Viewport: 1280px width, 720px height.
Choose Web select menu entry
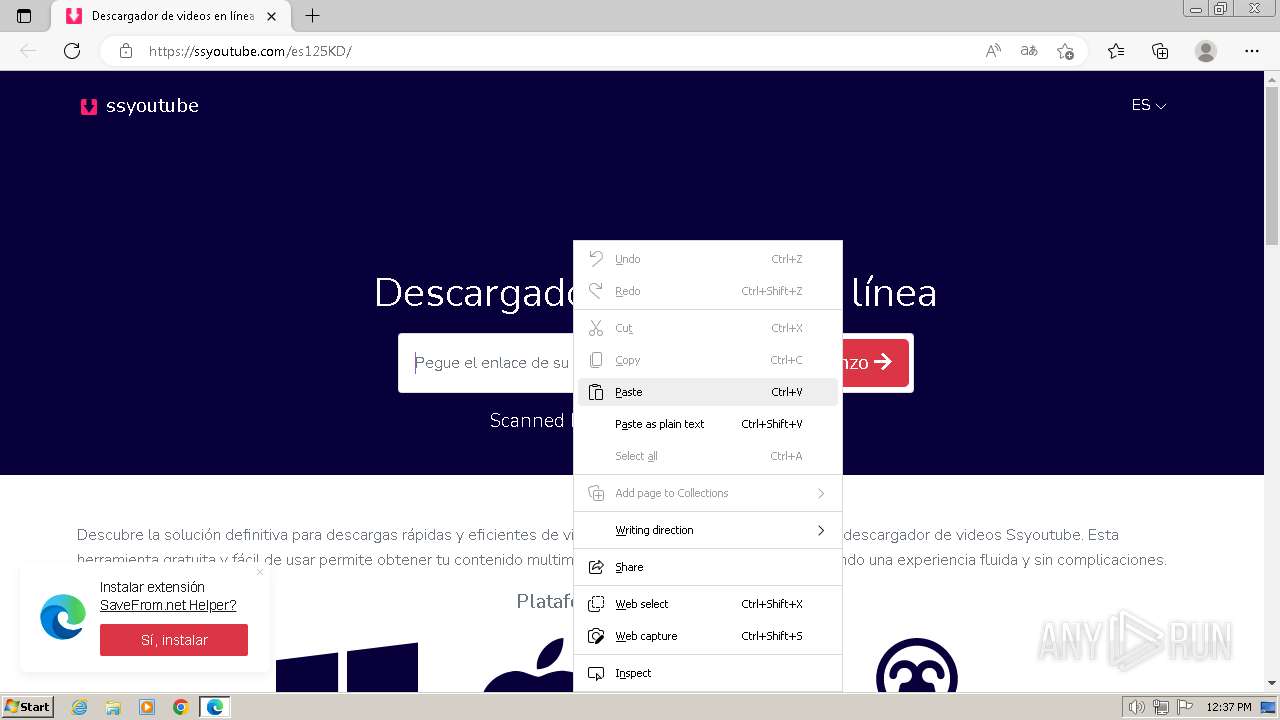click(x=708, y=604)
